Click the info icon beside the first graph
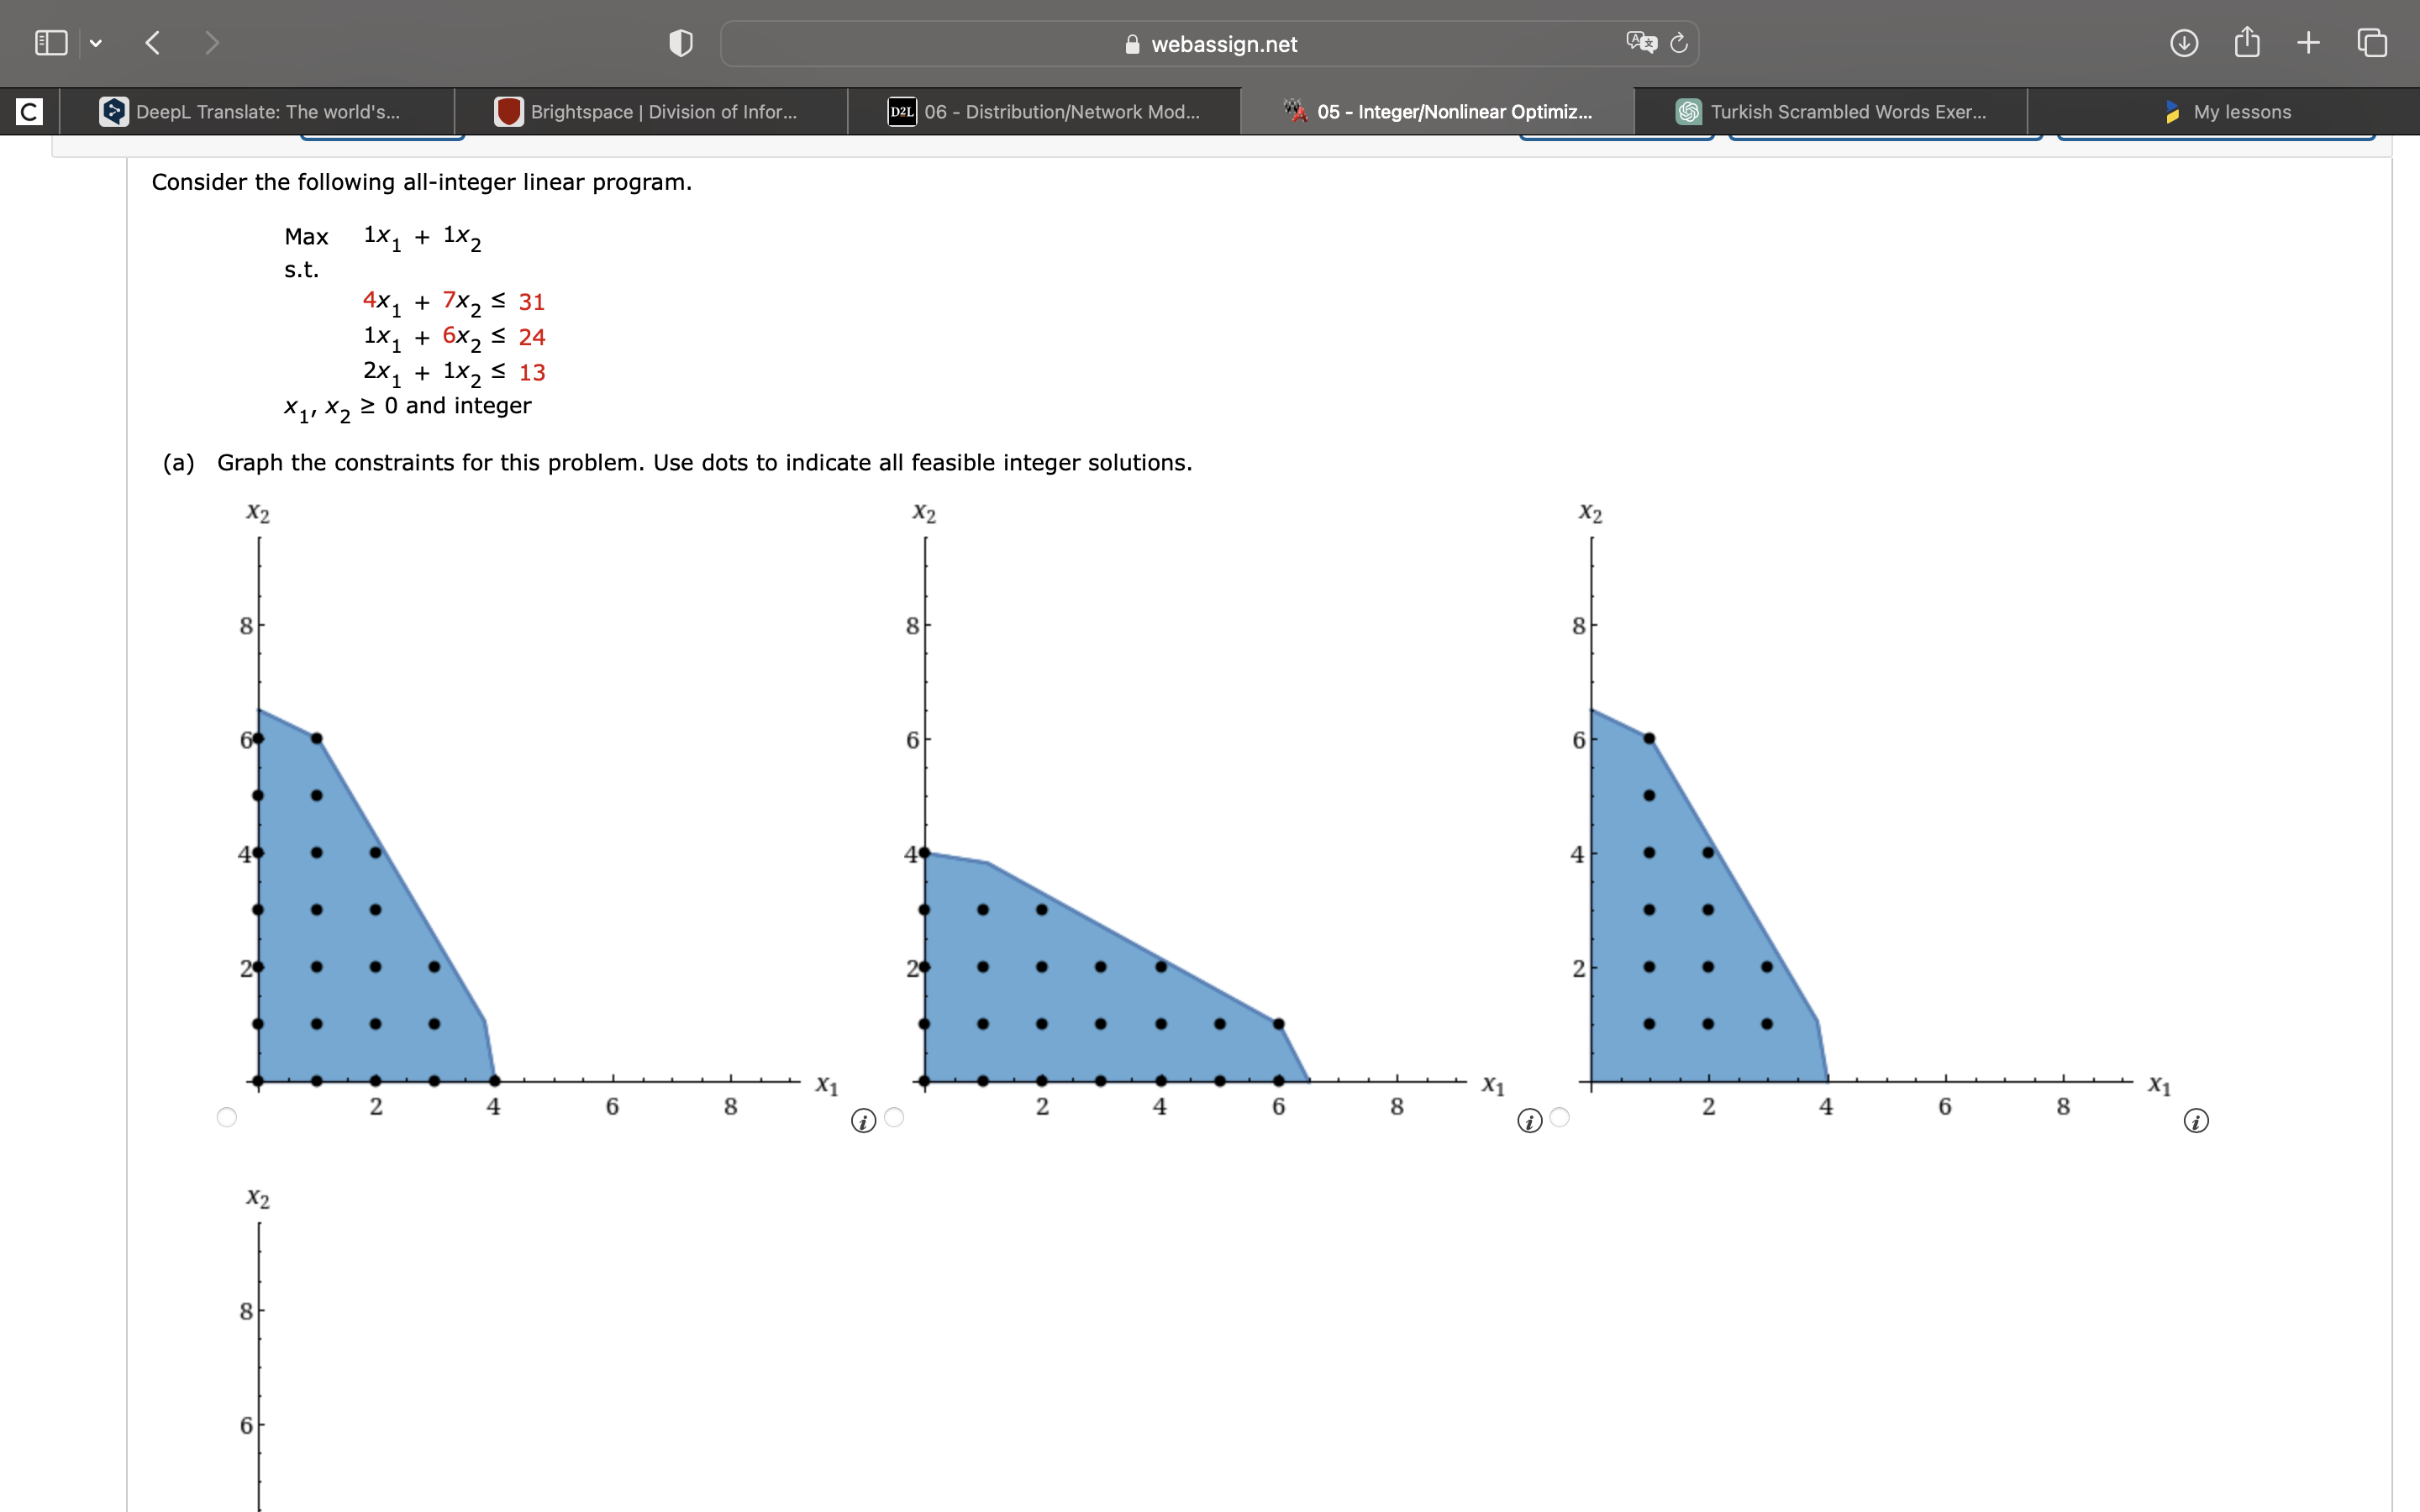2420x1512 pixels. pyautogui.click(x=861, y=1121)
